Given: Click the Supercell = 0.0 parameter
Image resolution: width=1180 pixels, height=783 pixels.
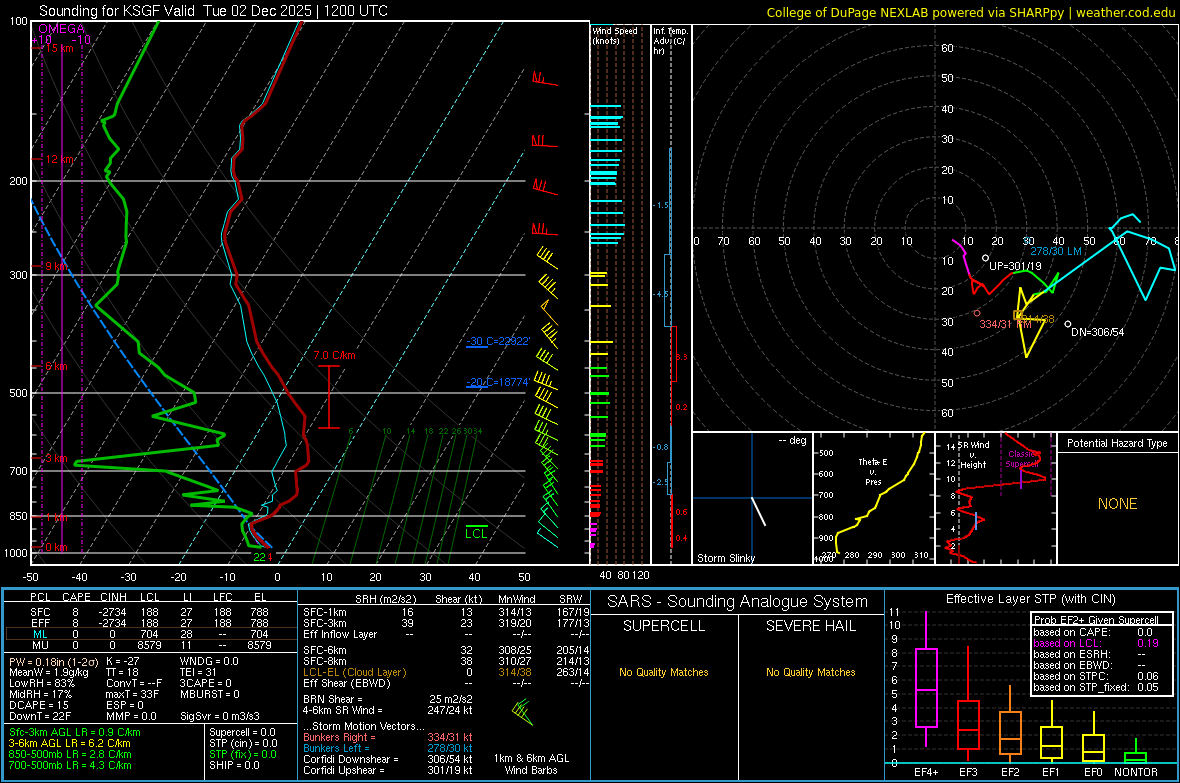Looking at the screenshot, I should coord(242,732).
